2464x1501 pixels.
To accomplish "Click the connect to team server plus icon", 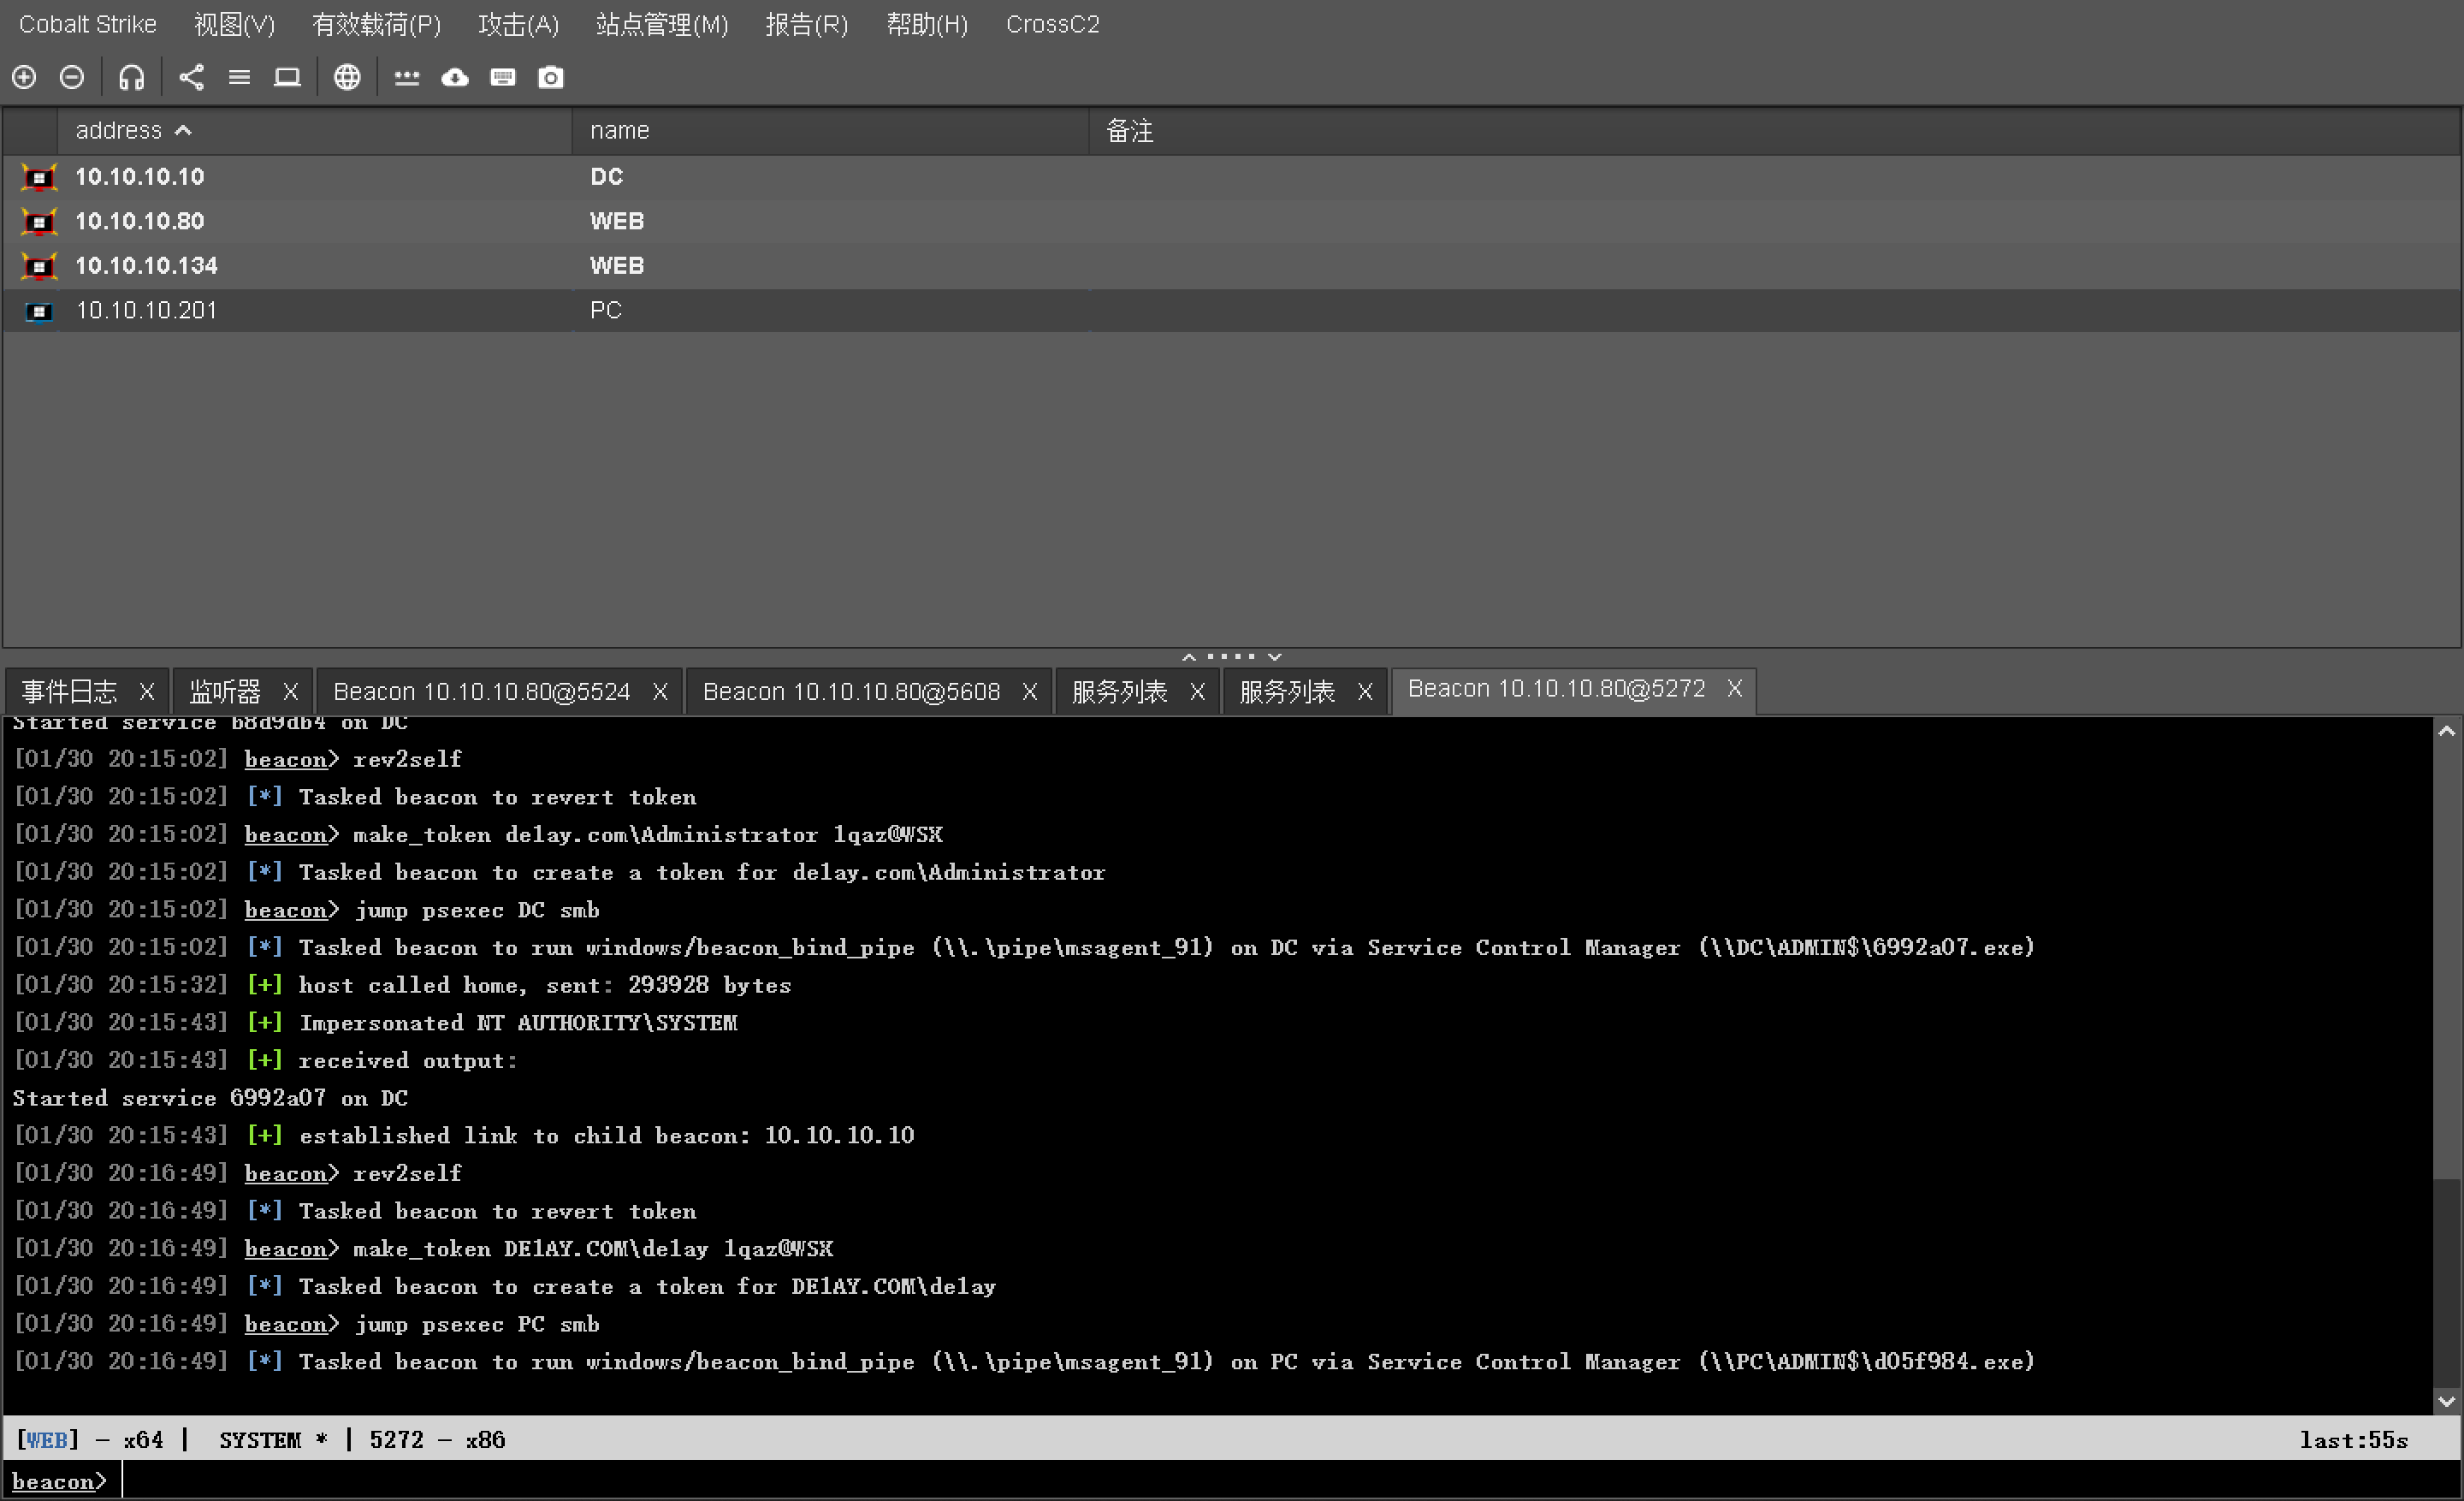I will pos(24,77).
